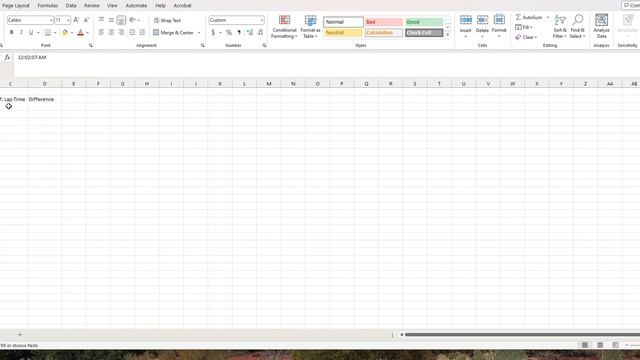Image resolution: width=640 pixels, height=360 pixels.
Task: Apply the Percent Style format
Action: click(x=229, y=32)
